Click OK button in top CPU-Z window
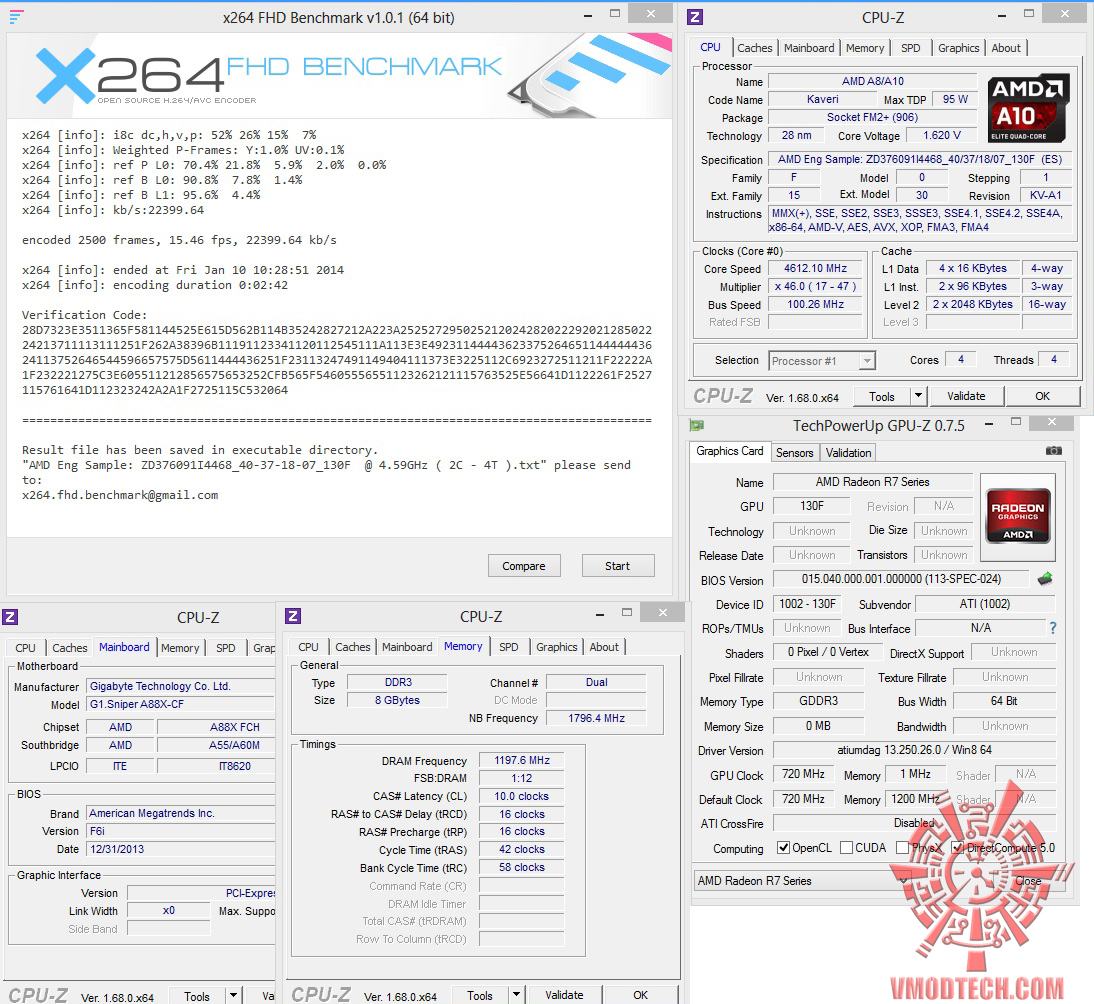The height and width of the screenshot is (1004, 1094). pos(1042,396)
